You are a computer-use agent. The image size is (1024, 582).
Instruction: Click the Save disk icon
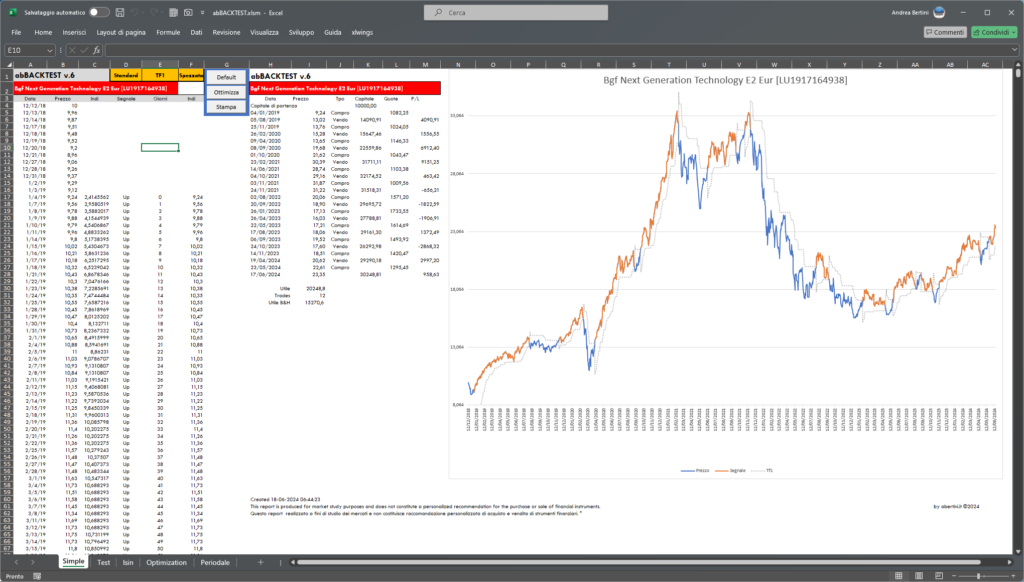click(x=120, y=12)
